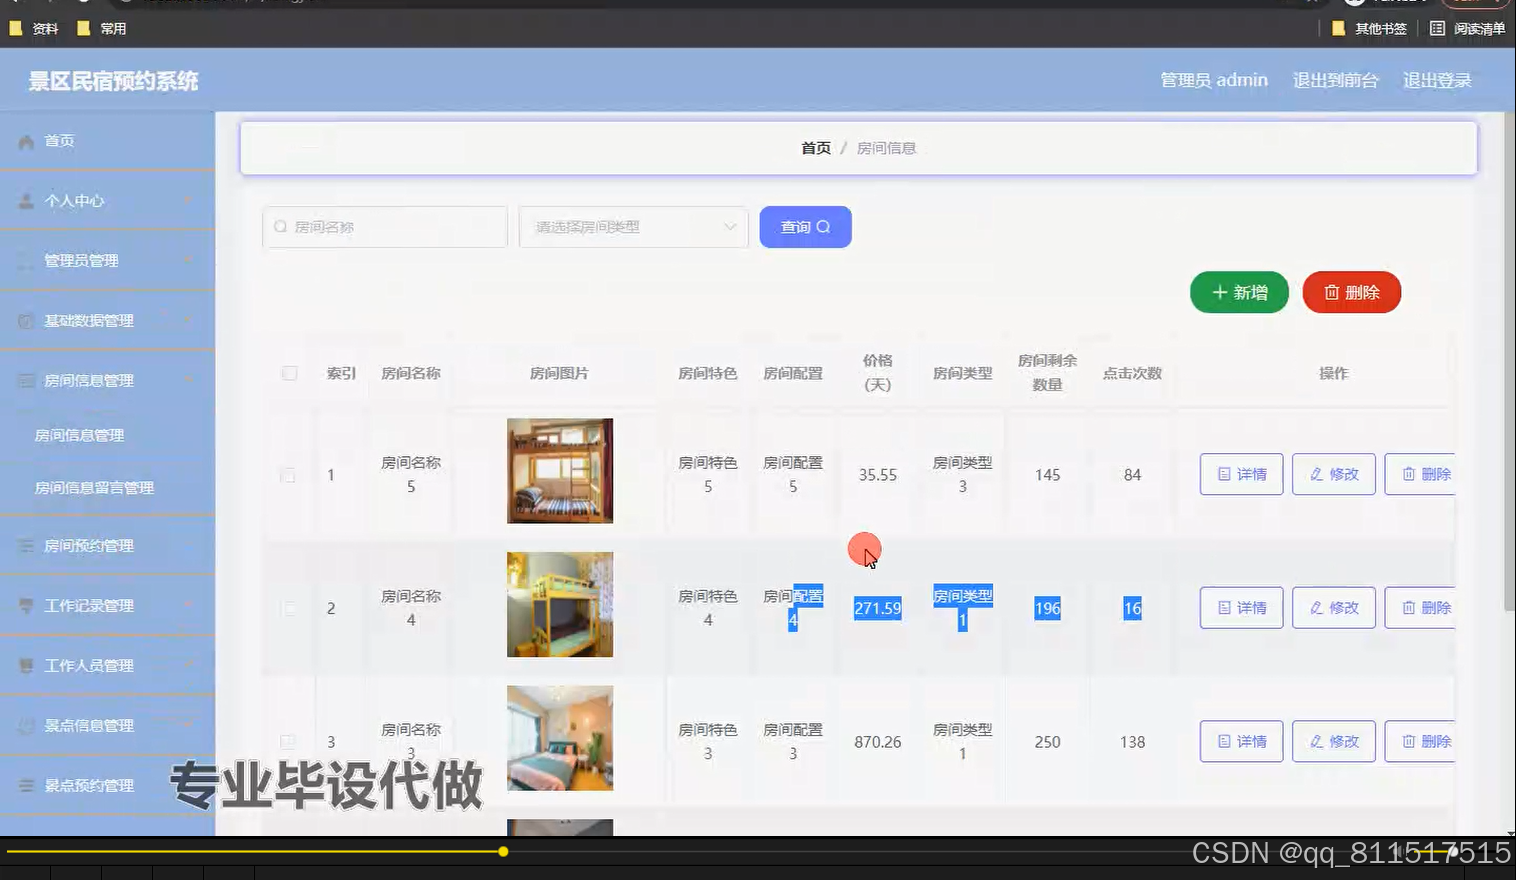Image resolution: width=1516 pixels, height=880 pixels.
Task: Tick the checkbox for row 房间名称 5
Action: pos(288,475)
